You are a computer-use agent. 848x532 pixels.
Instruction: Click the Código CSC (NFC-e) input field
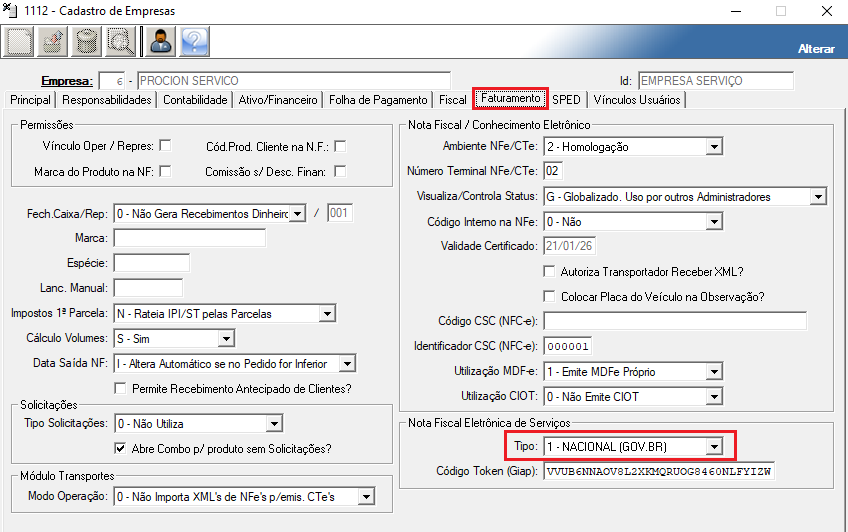point(675,321)
